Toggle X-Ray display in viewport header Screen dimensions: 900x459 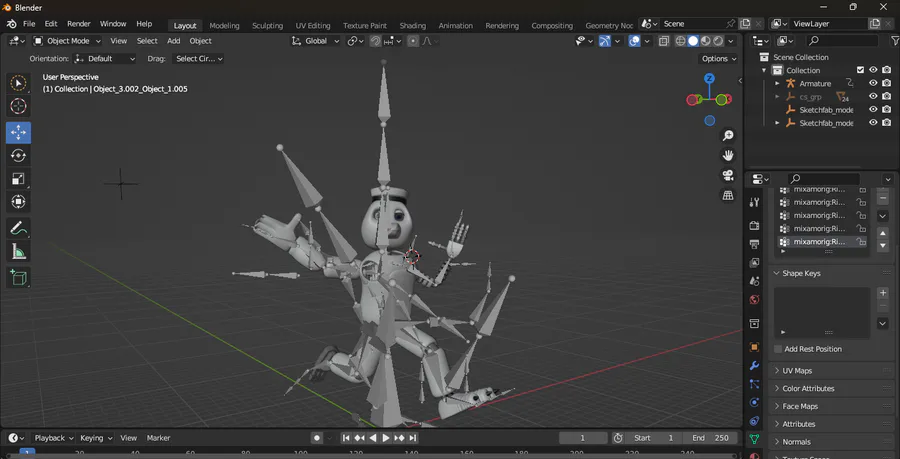[664, 41]
